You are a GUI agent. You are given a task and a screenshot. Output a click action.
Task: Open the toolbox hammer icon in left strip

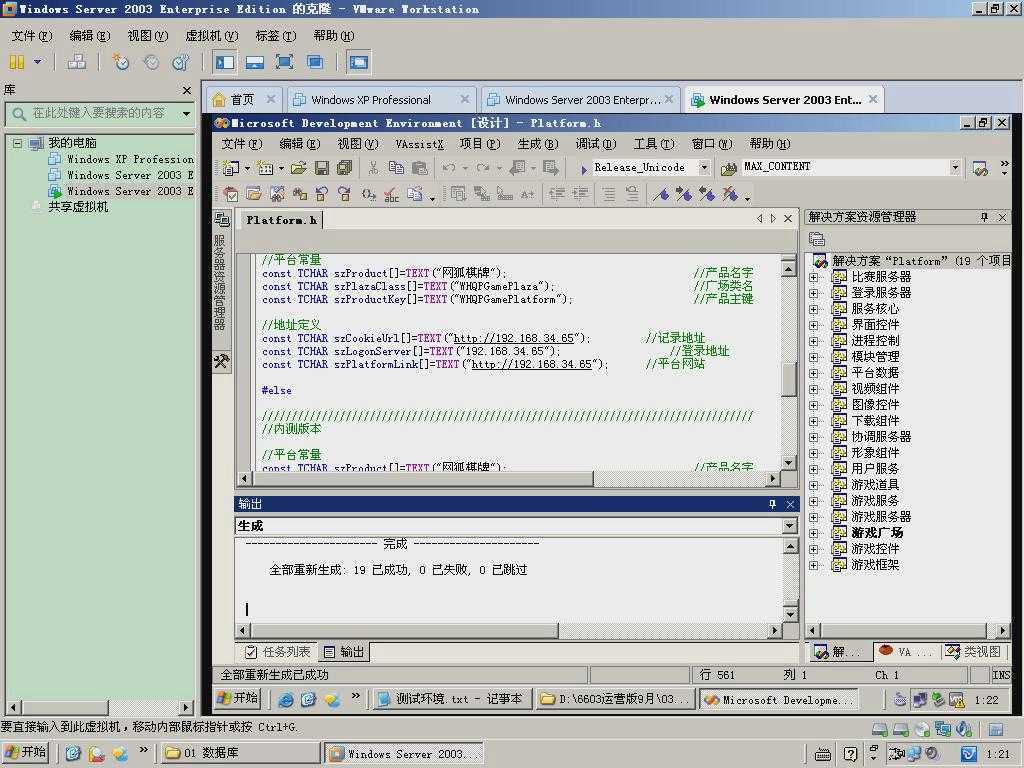tap(222, 360)
